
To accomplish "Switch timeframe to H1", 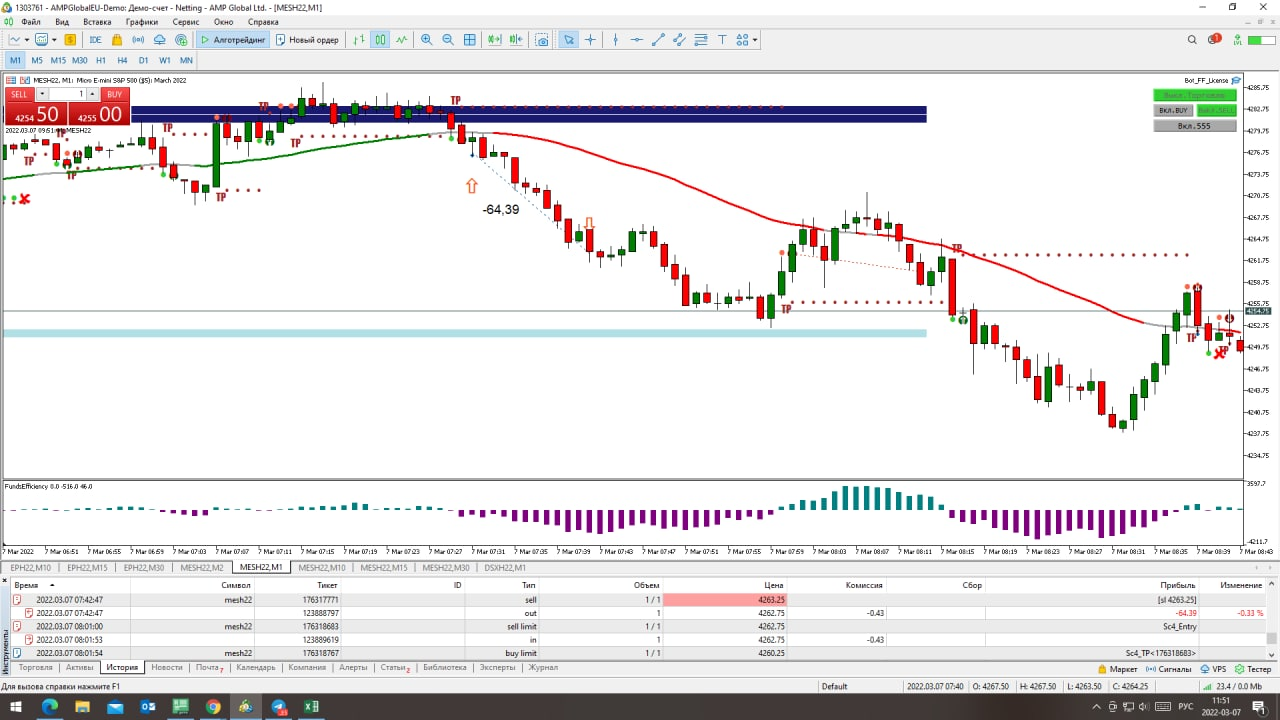I will (101, 60).
